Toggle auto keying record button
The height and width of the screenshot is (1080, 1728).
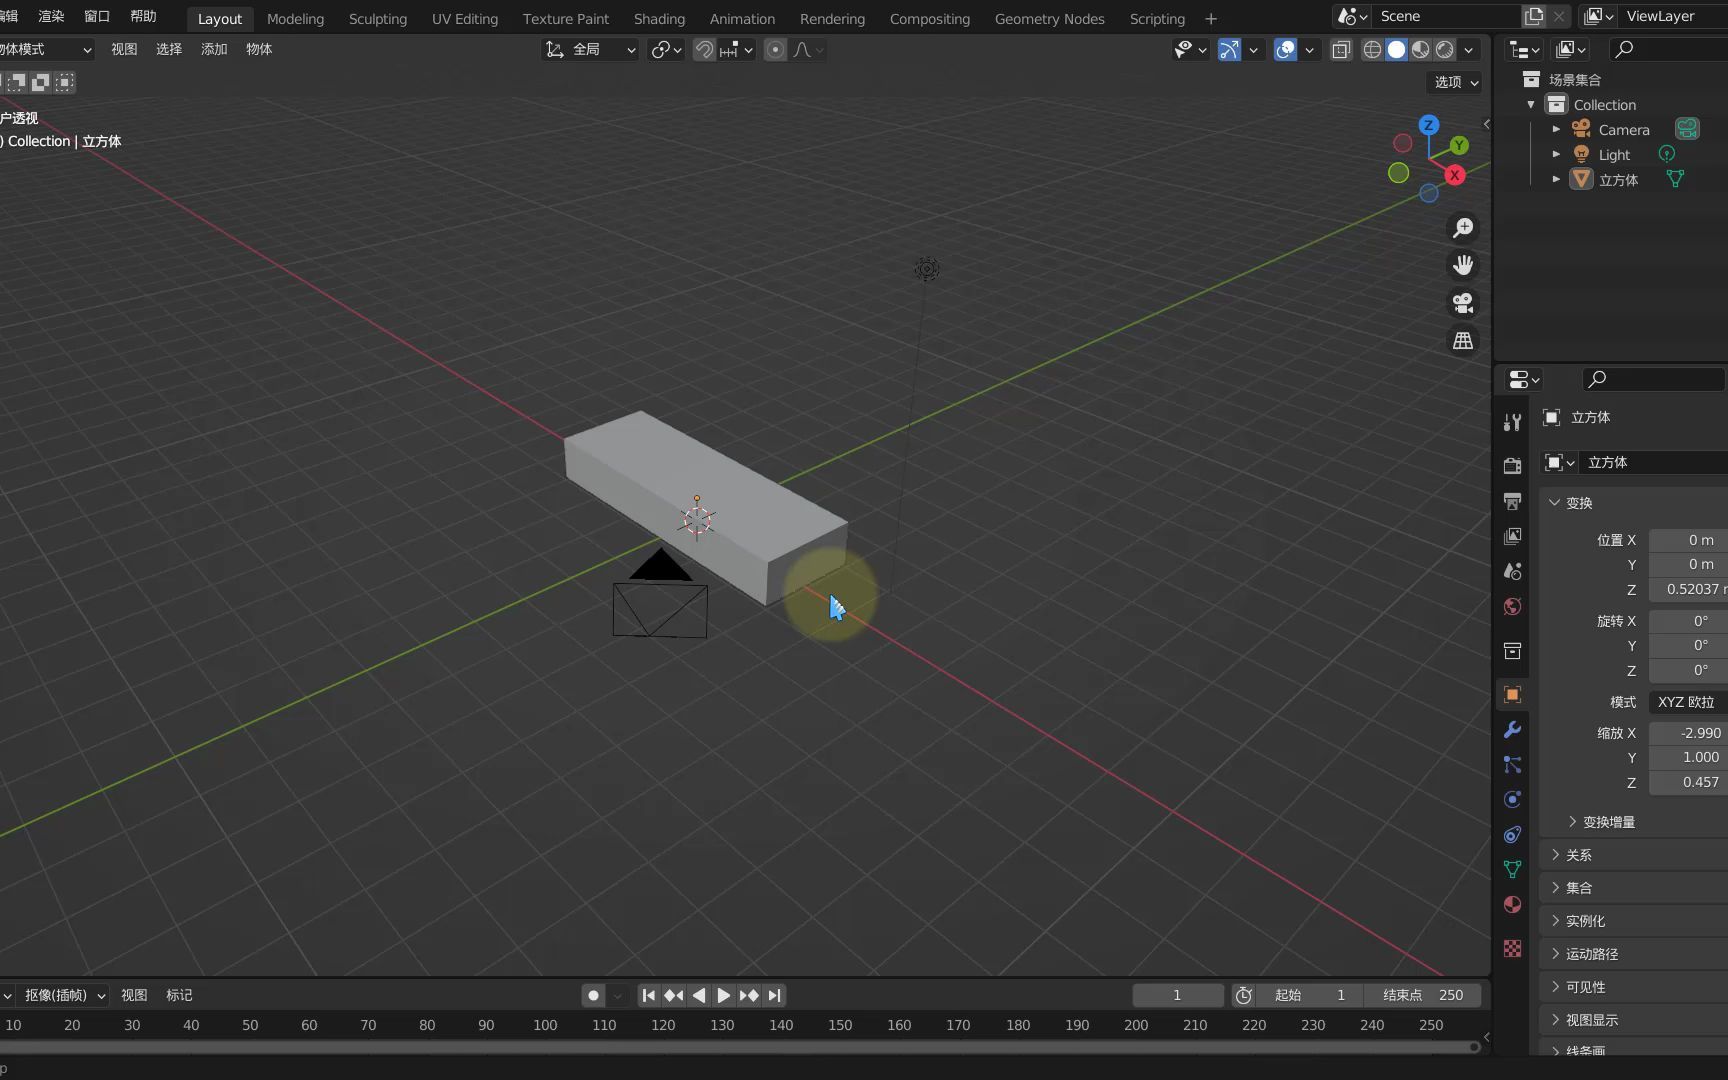coord(593,995)
